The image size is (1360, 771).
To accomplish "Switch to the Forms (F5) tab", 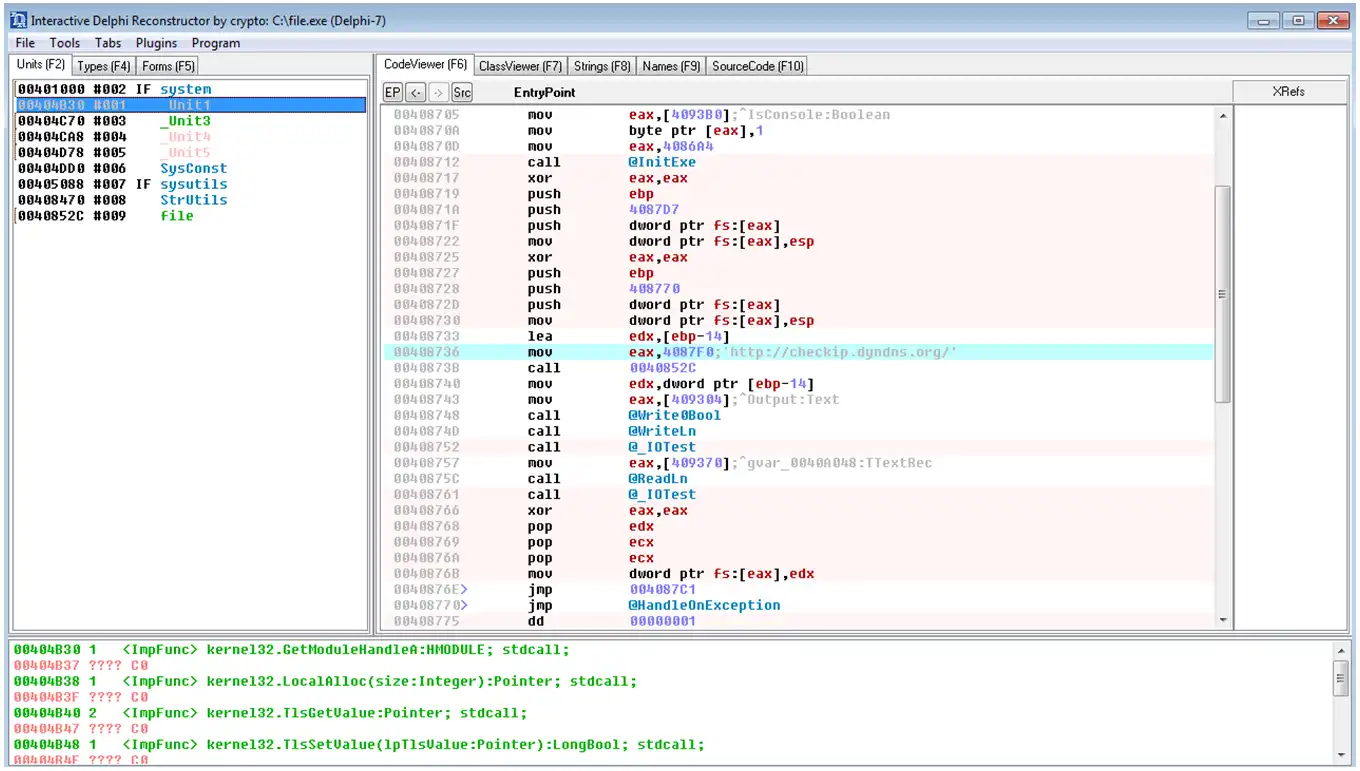I will [168, 66].
